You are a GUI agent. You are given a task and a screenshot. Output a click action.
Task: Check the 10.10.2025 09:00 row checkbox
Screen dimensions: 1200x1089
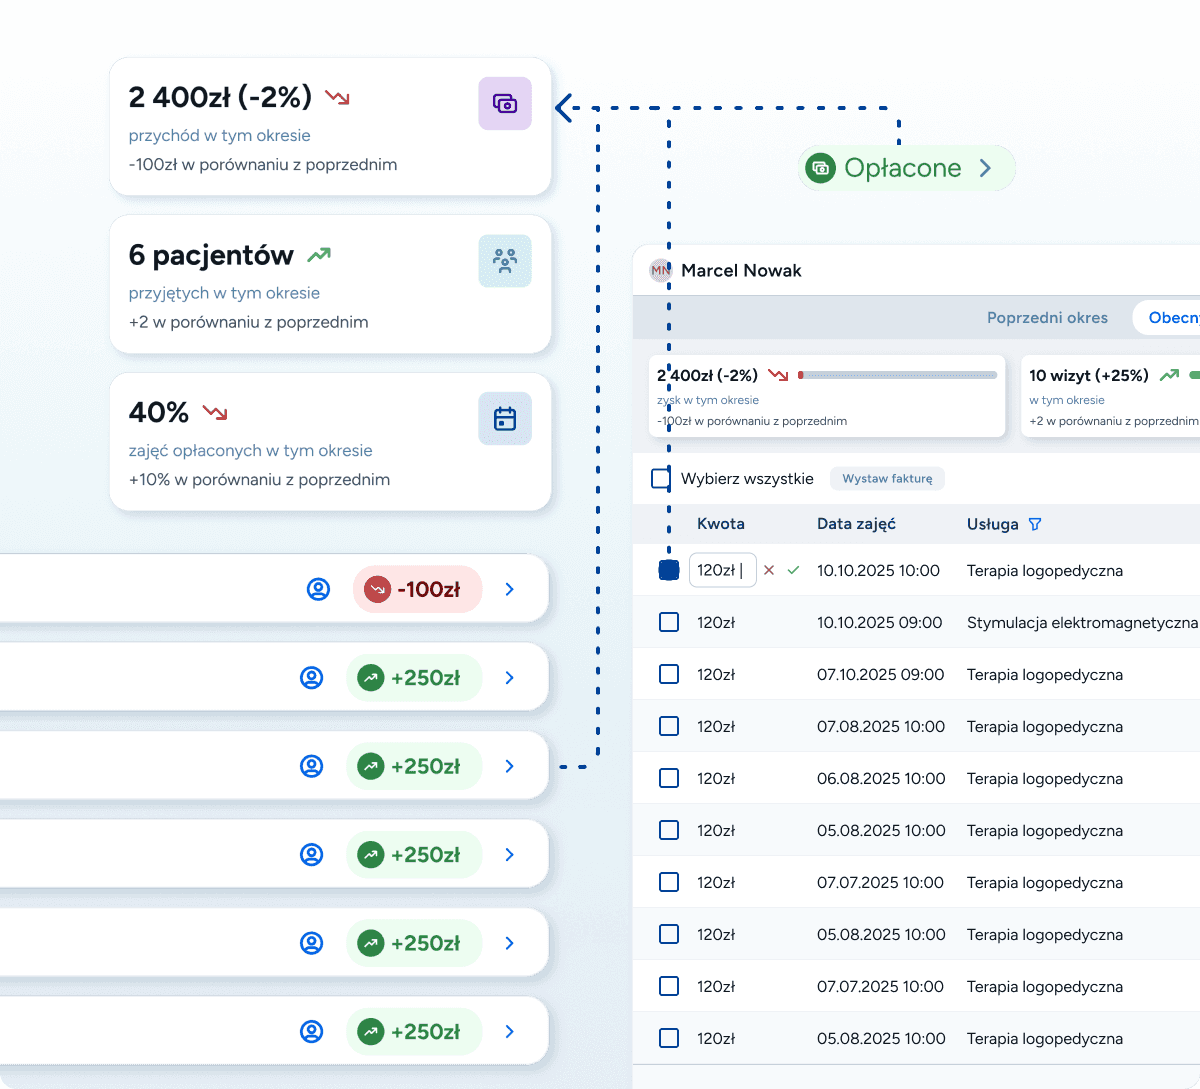(669, 622)
